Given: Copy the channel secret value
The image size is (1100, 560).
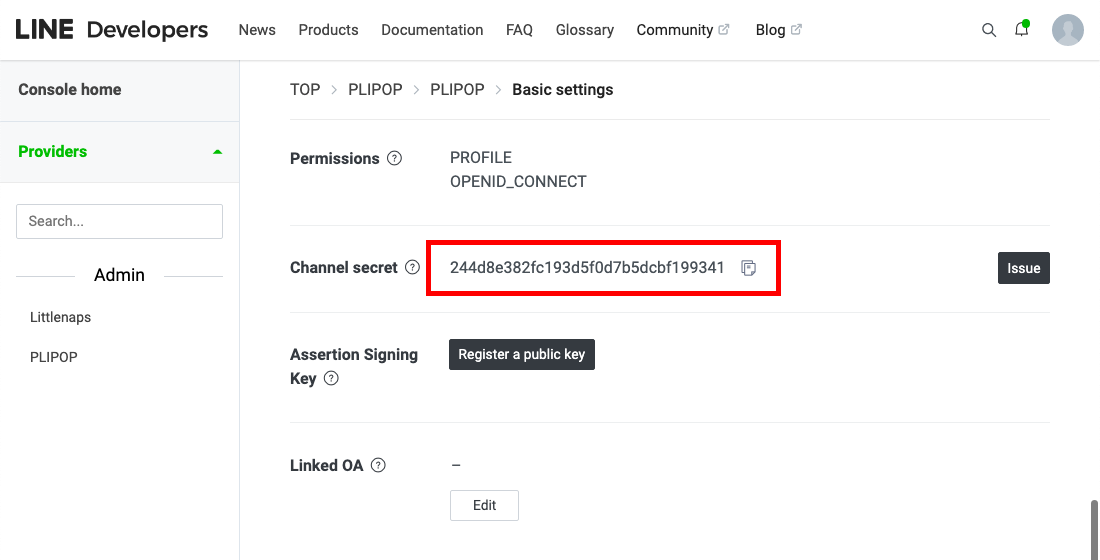Looking at the screenshot, I should [x=748, y=268].
